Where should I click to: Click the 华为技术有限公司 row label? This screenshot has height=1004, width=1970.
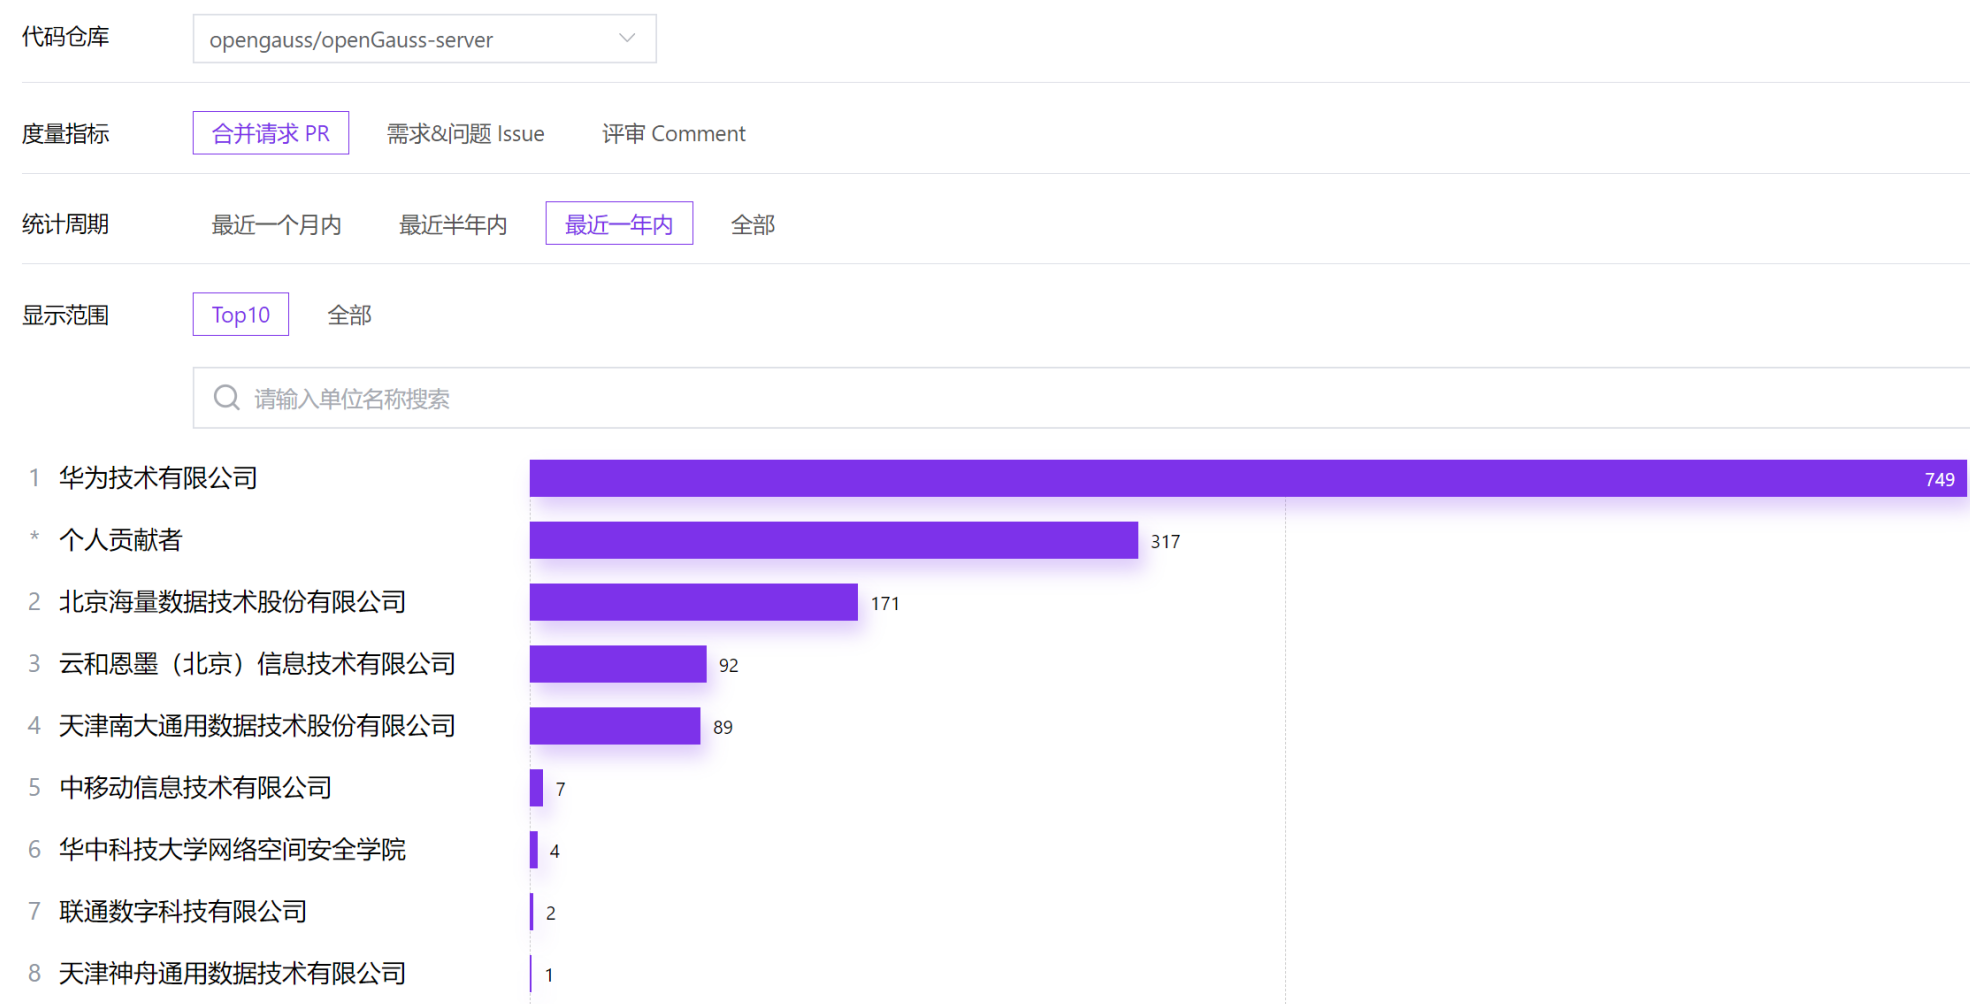point(158,478)
